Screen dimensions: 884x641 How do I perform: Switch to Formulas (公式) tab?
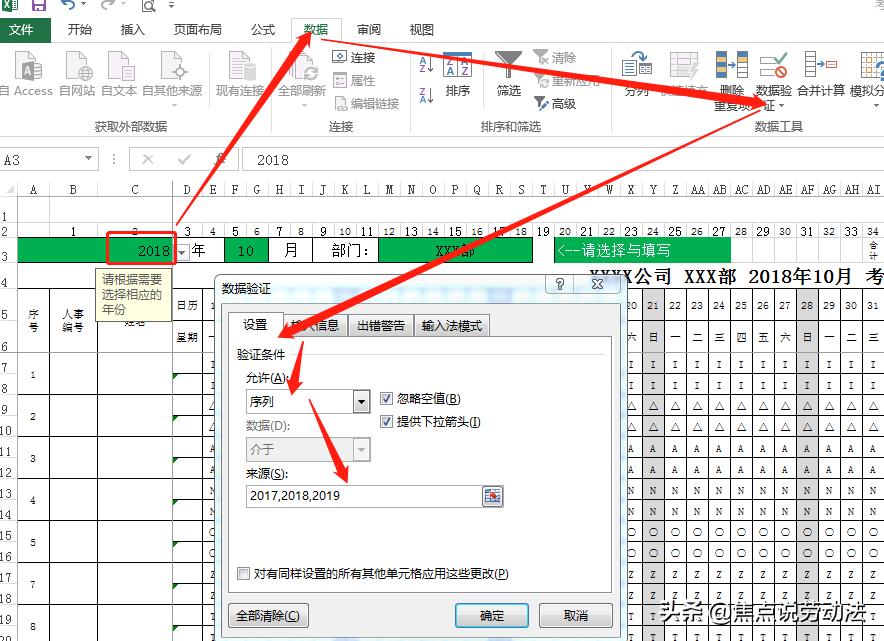pyautogui.click(x=263, y=30)
